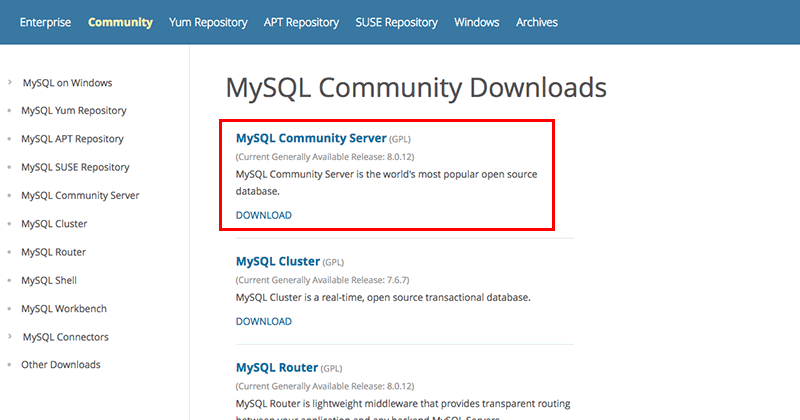This screenshot has width=800, height=420.
Task: Click DOWNLOAD under MySQL Cluster
Action: [264, 322]
